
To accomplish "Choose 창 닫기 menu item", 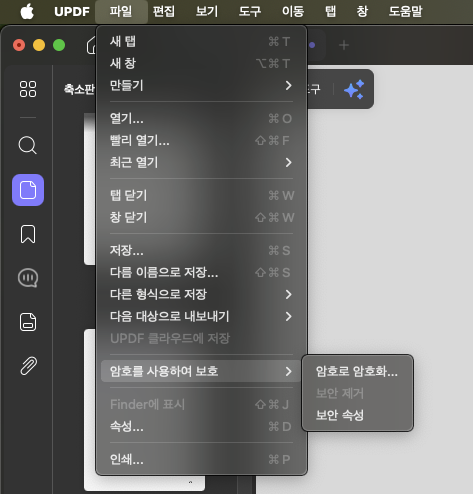I will click(201, 218).
